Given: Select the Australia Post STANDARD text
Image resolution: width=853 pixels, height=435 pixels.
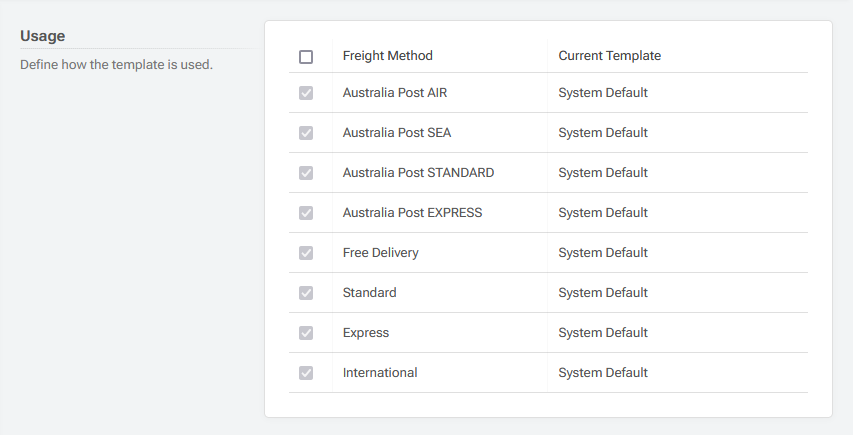Looking at the screenshot, I should [418, 172].
